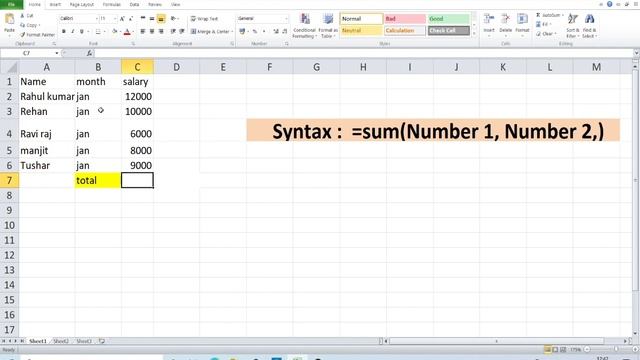Select the yellow total cell B7
This screenshot has height=360, width=640.
(98, 180)
